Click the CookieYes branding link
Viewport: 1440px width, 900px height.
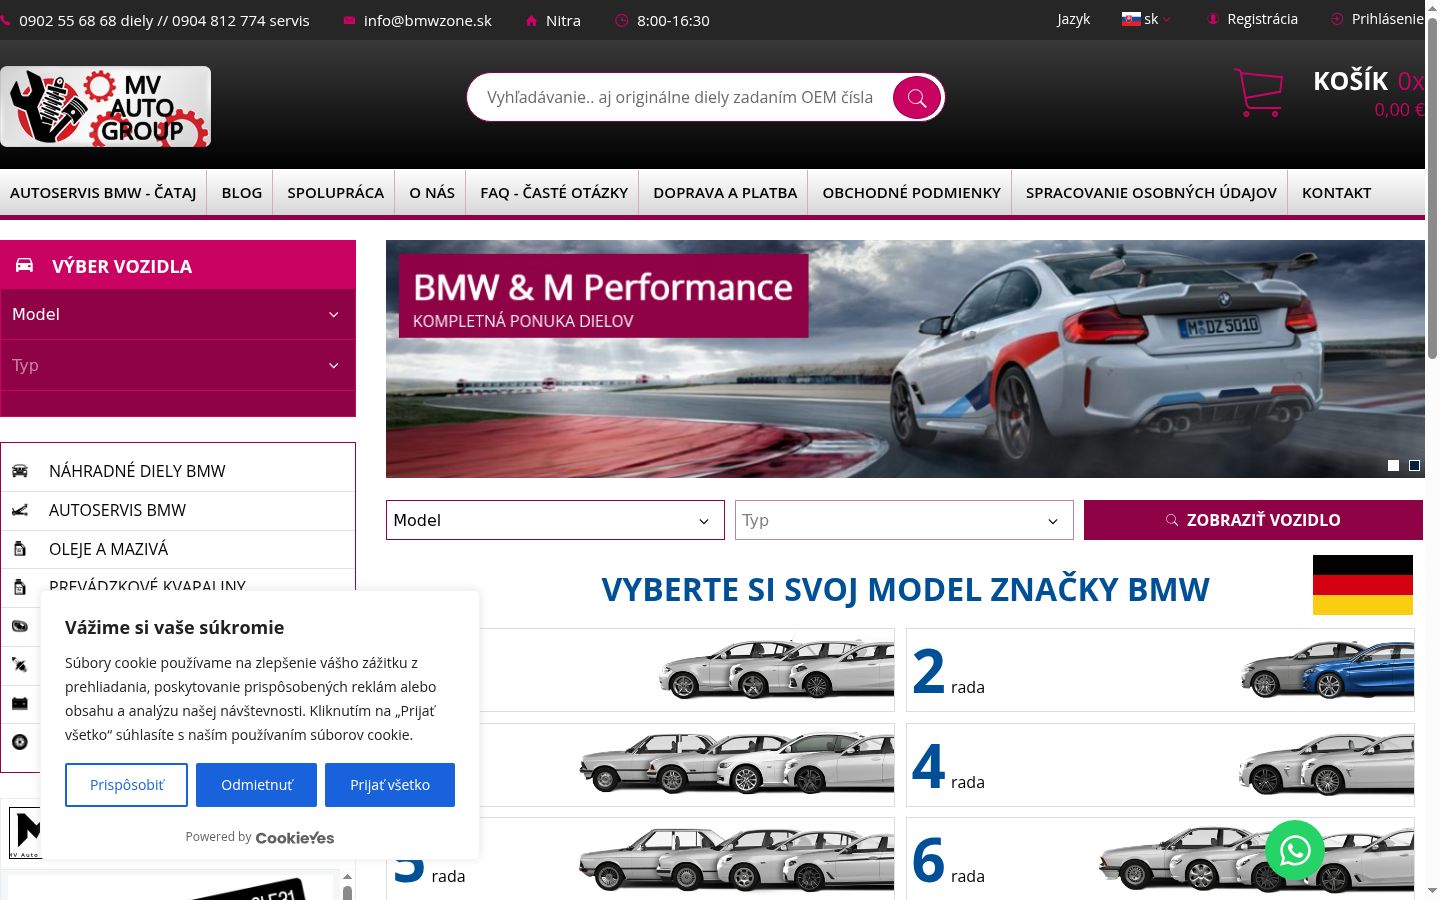[295, 838]
